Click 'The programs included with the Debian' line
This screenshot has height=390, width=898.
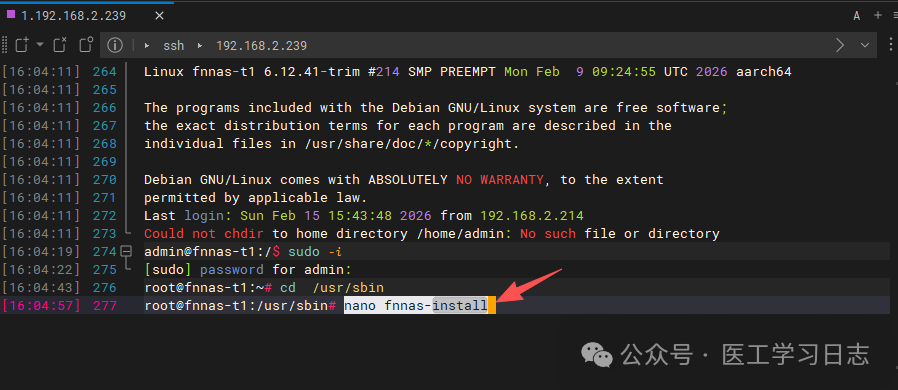[x=436, y=108]
